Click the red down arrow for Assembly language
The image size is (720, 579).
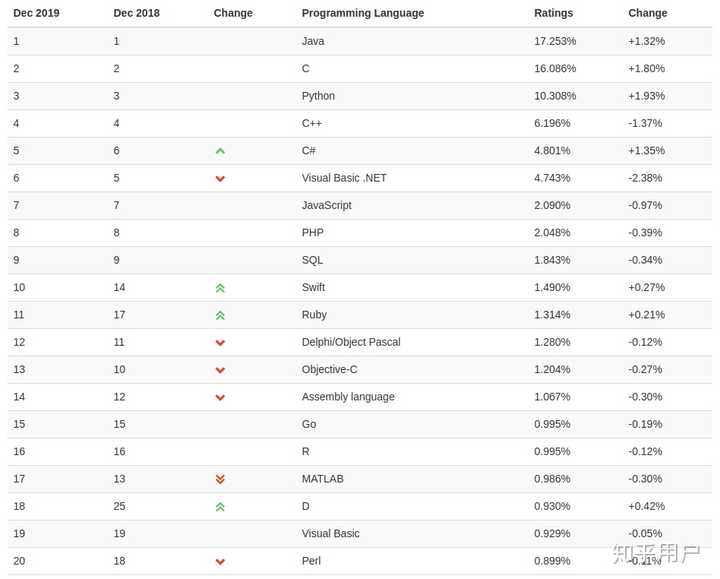[x=220, y=397]
